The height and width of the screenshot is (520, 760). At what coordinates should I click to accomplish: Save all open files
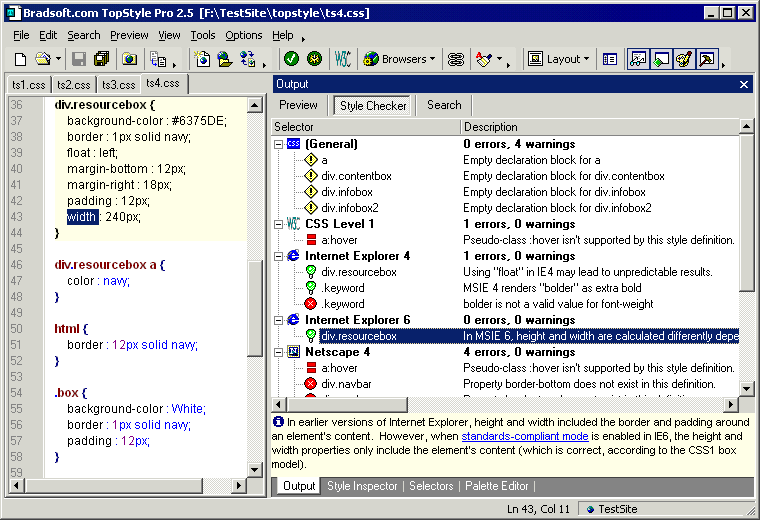click(102, 59)
